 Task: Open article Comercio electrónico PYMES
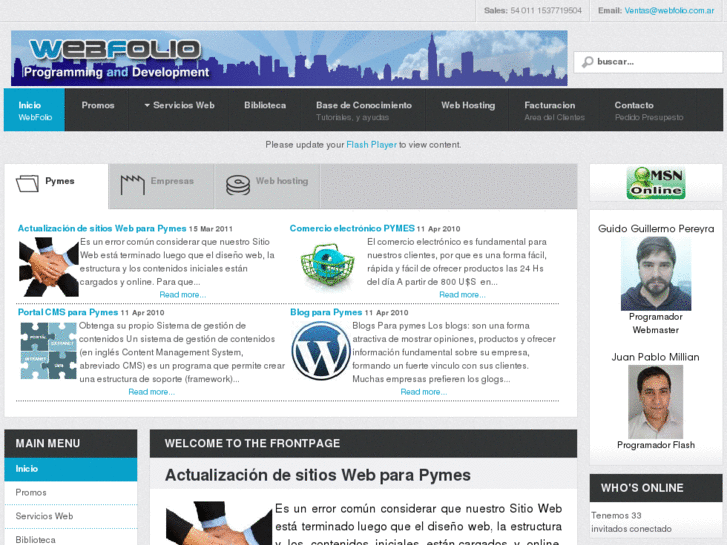click(x=352, y=228)
